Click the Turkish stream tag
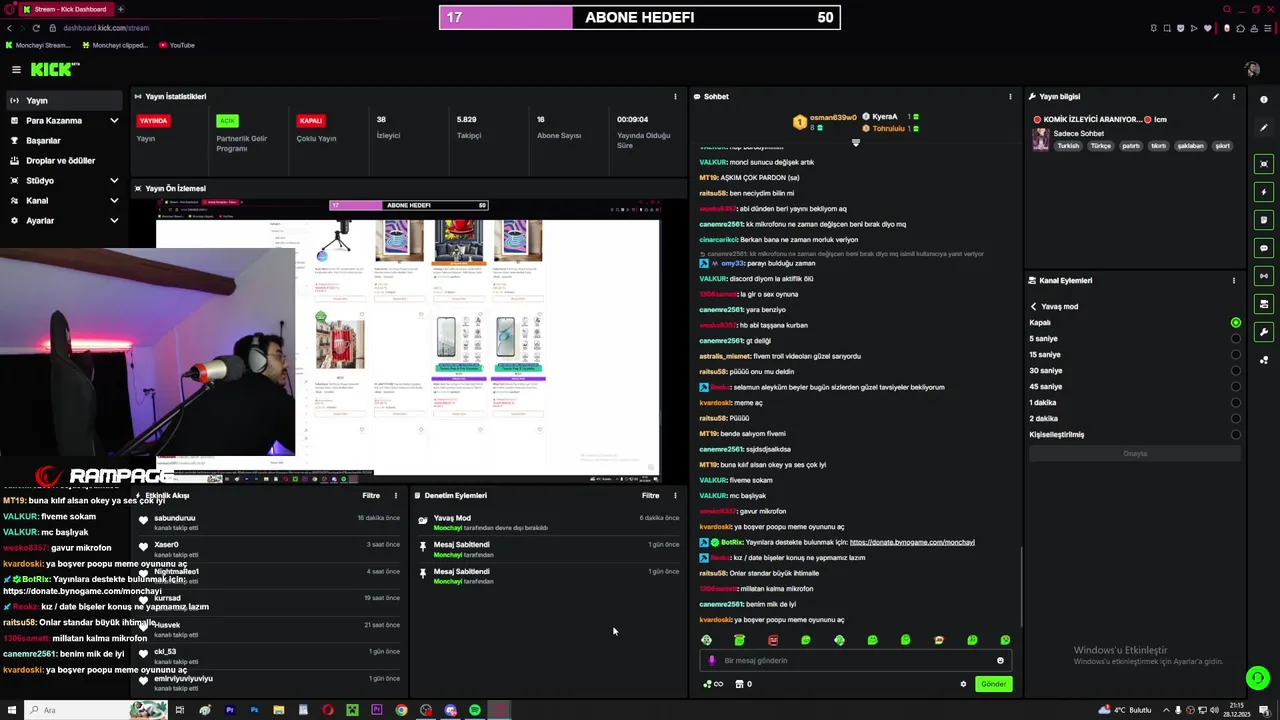 (1069, 146)
